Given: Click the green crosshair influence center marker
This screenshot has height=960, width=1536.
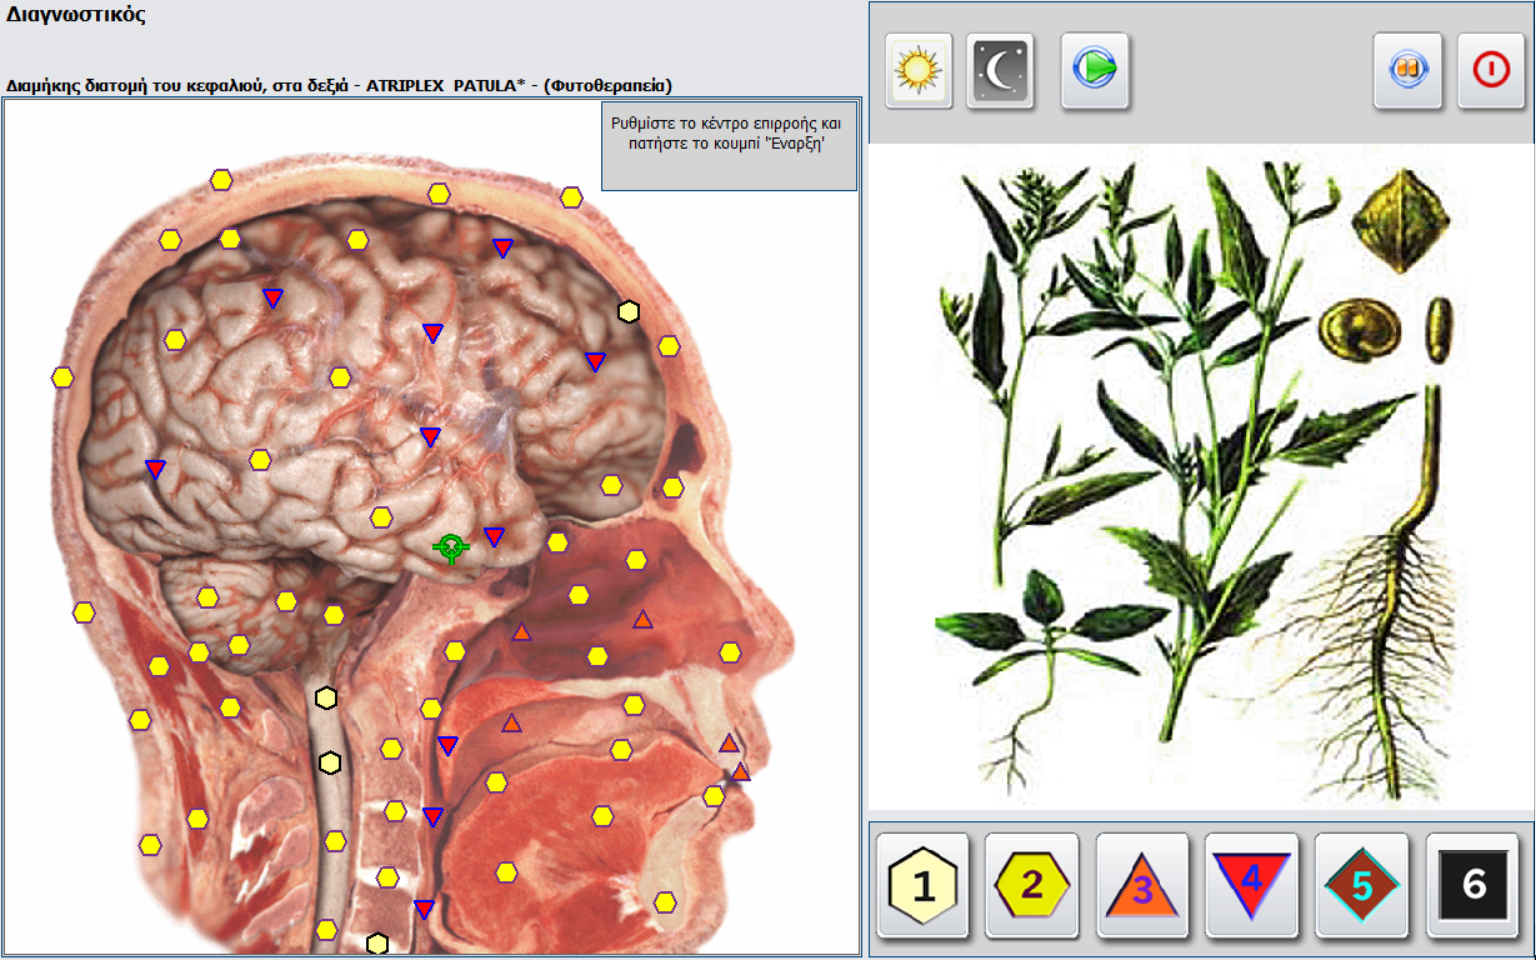Looking at the screenshot, I should (451, 547).
